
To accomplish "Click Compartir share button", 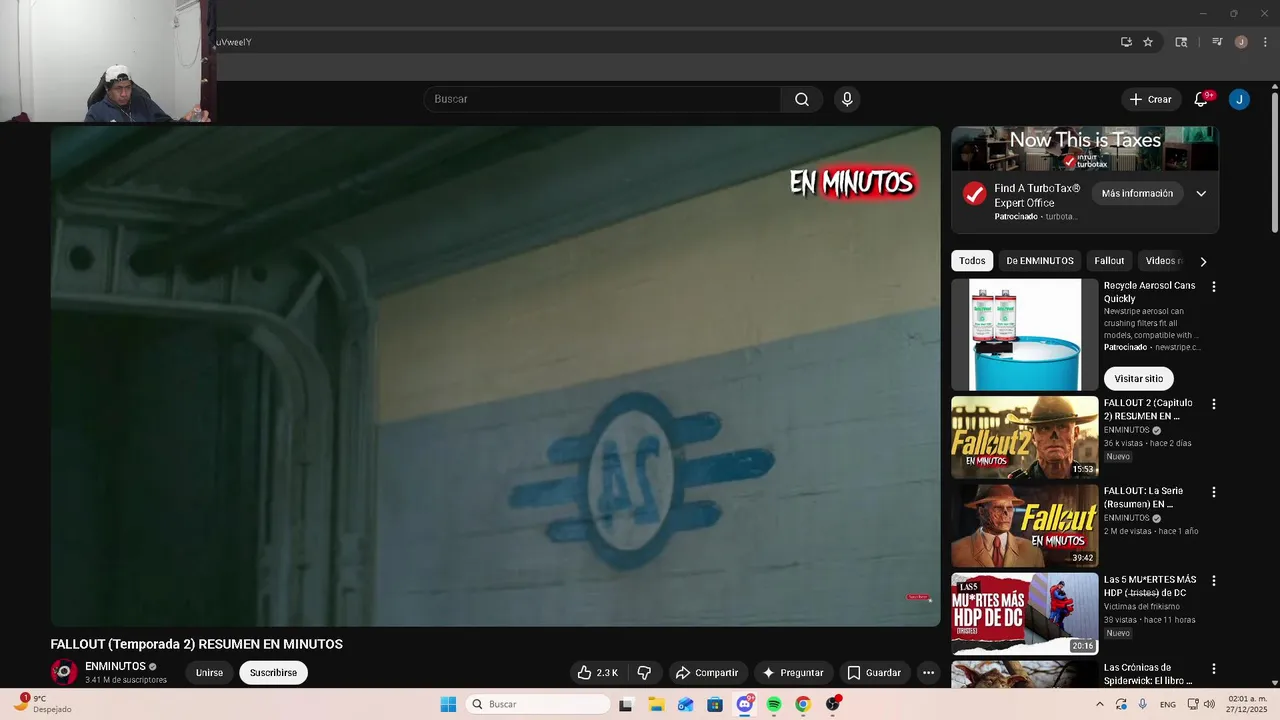I will tap(706, 673).
